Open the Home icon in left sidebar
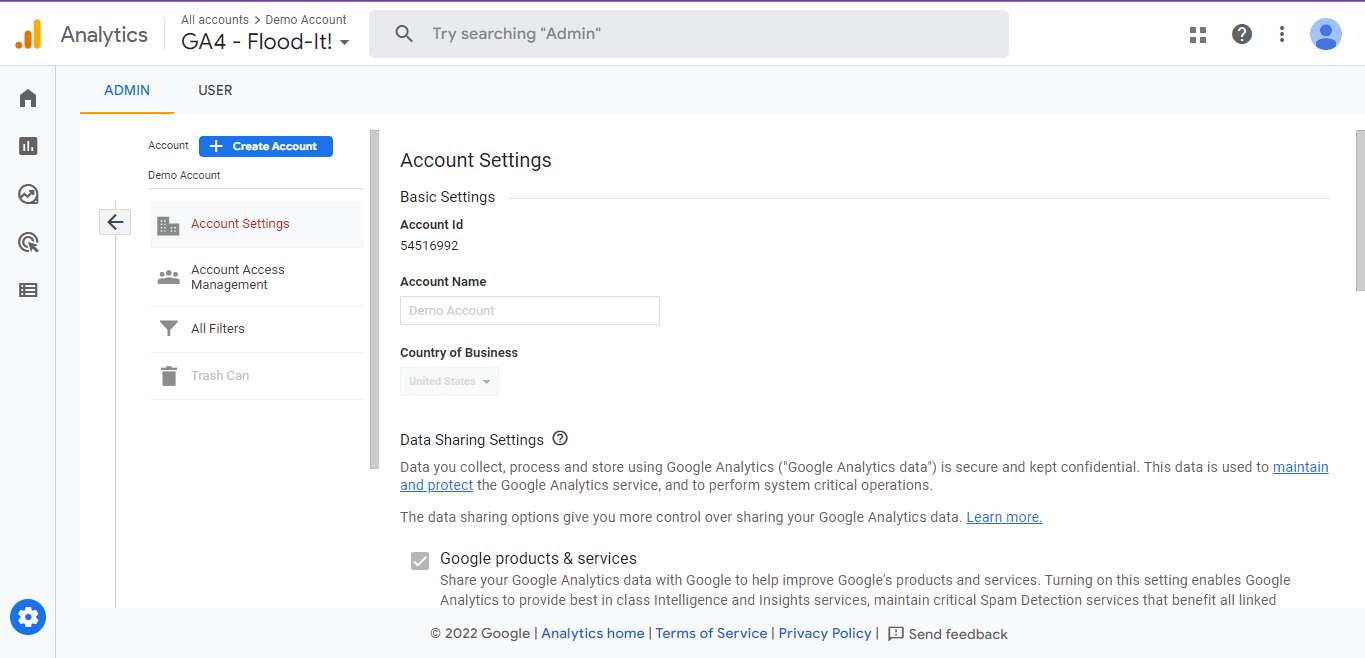The width and height of the screenshot is (1365, 658). pyautogui.click(x=28, y=98)
